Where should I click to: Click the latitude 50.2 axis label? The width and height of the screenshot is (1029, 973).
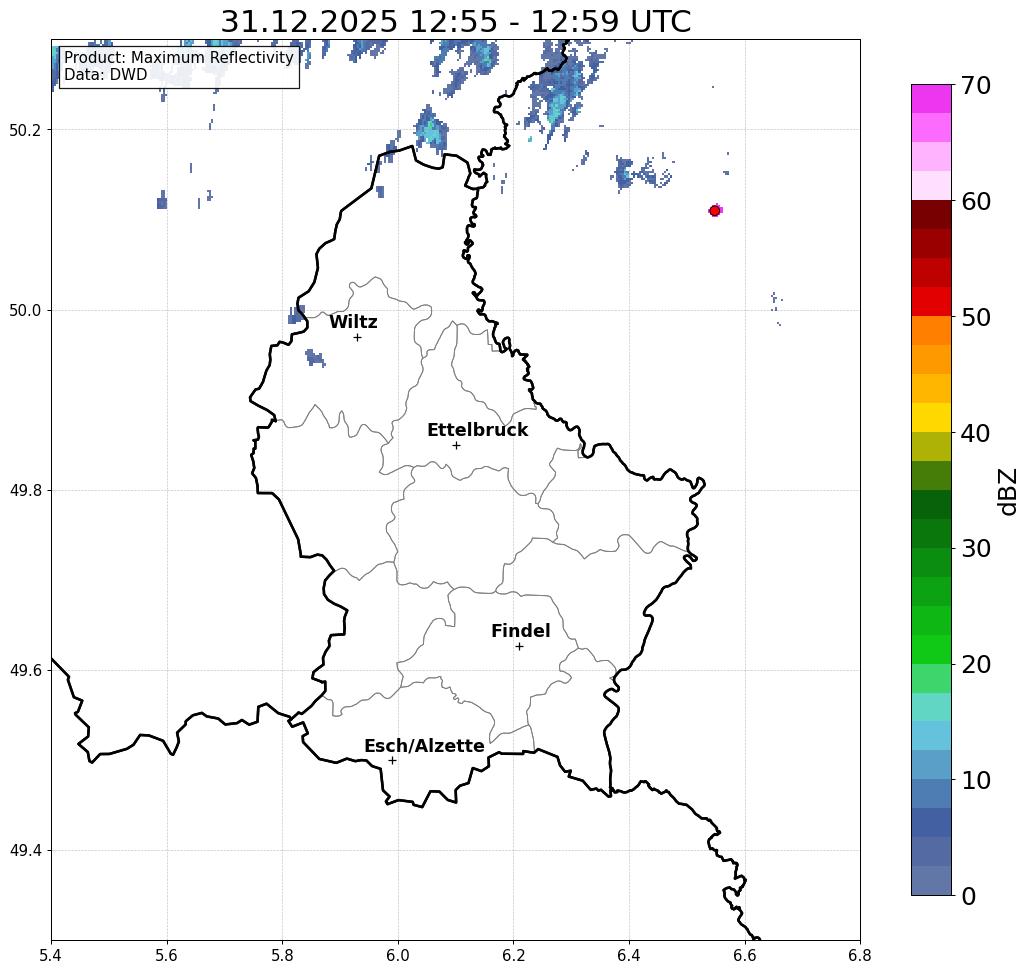tap(25, 130)
